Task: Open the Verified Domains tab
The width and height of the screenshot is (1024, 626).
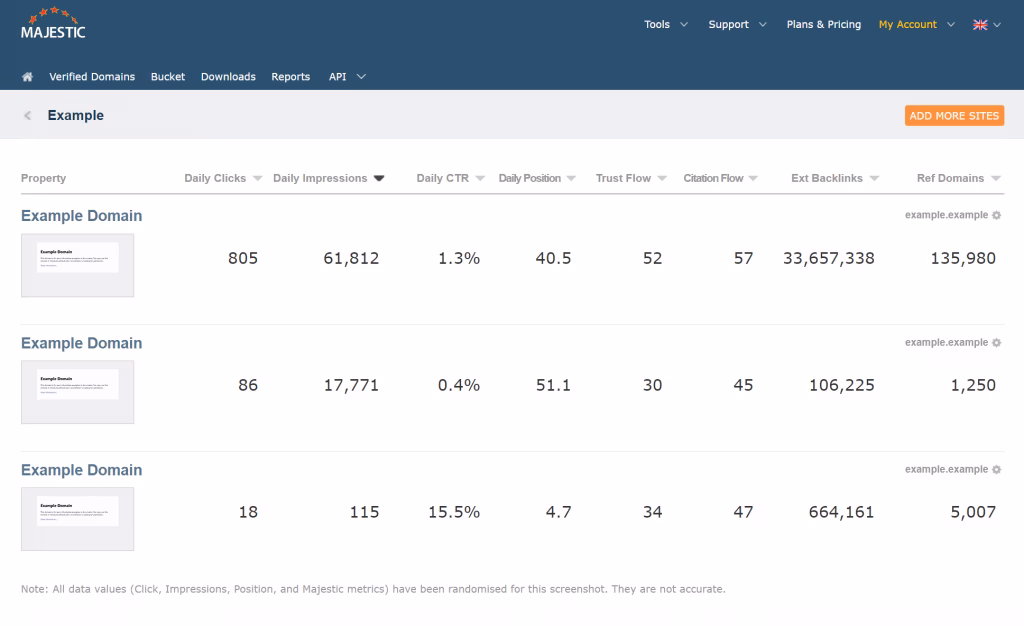Action: click(x=92, y=77)
